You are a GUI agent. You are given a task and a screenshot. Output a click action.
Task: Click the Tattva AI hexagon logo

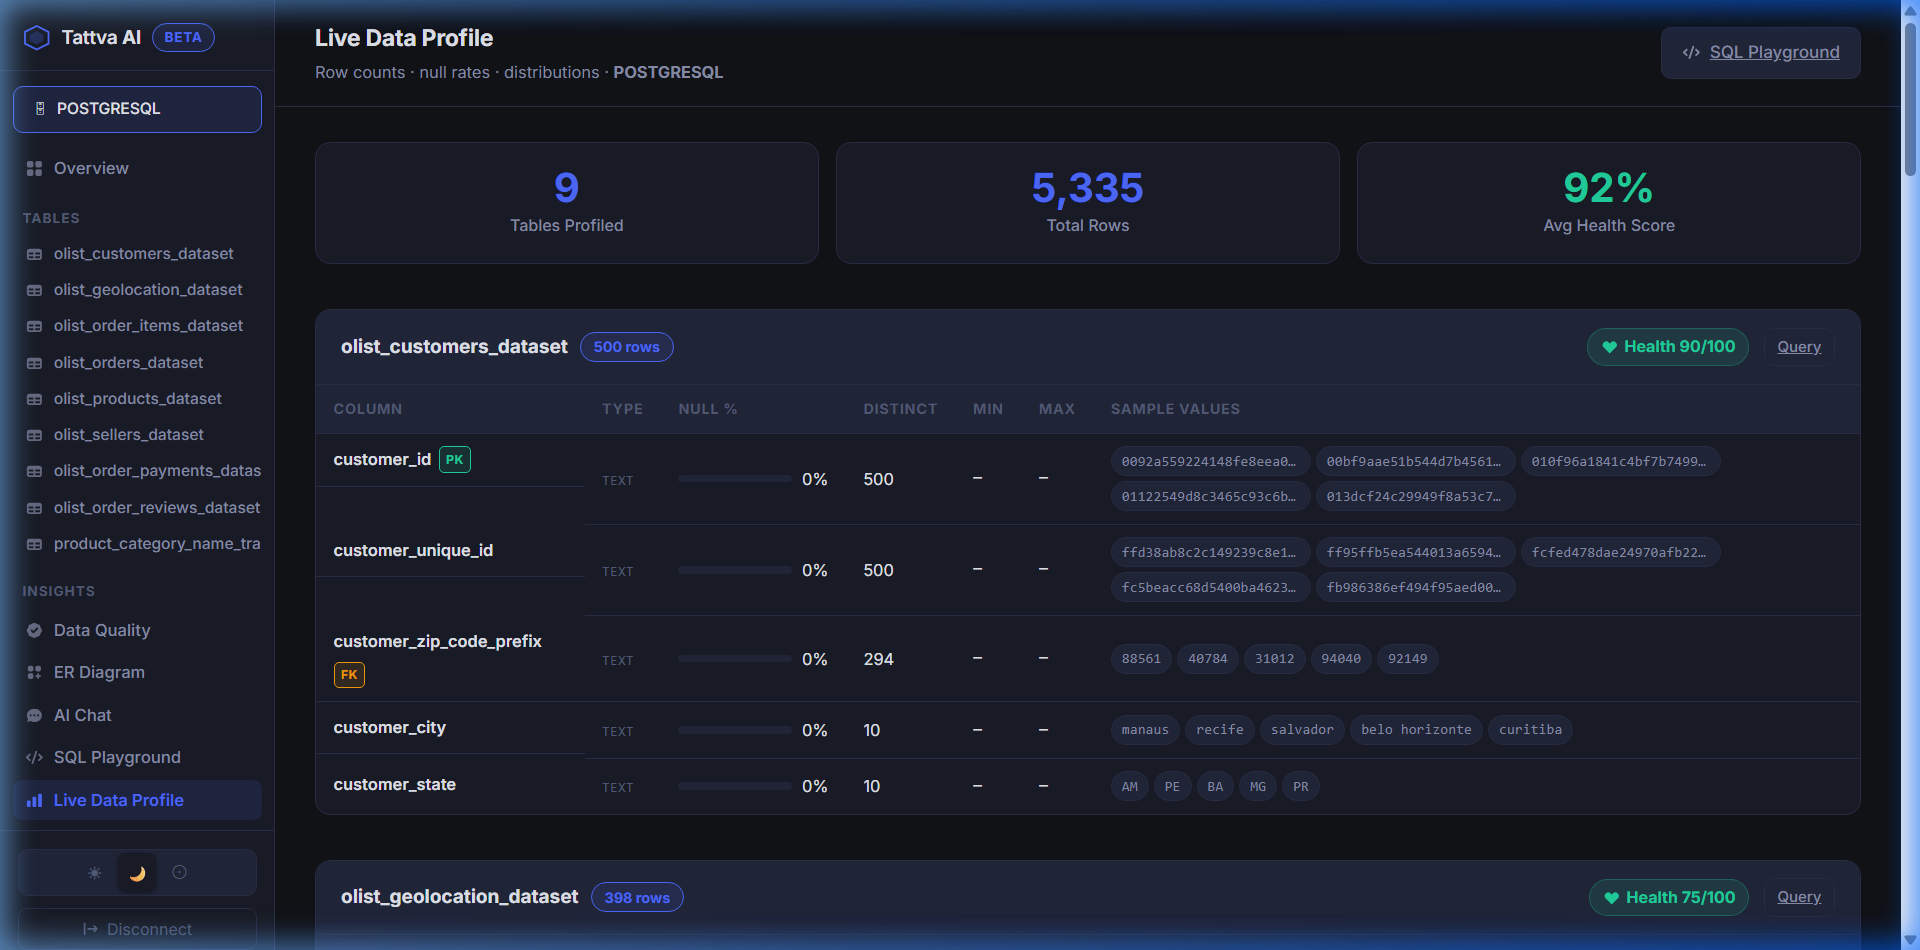[37, 37]
